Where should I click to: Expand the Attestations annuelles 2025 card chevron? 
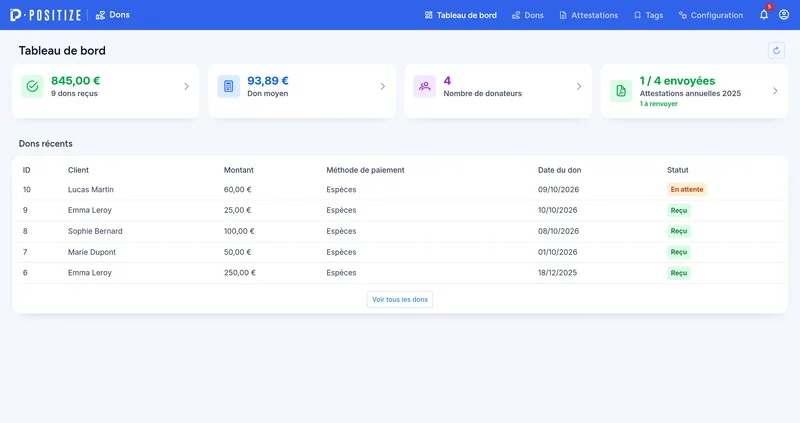tap(775, 91)
